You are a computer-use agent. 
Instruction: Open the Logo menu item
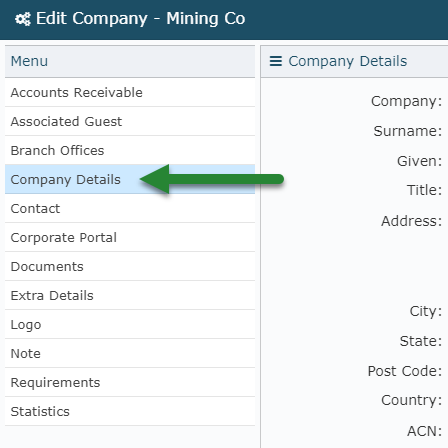[130, 324]
